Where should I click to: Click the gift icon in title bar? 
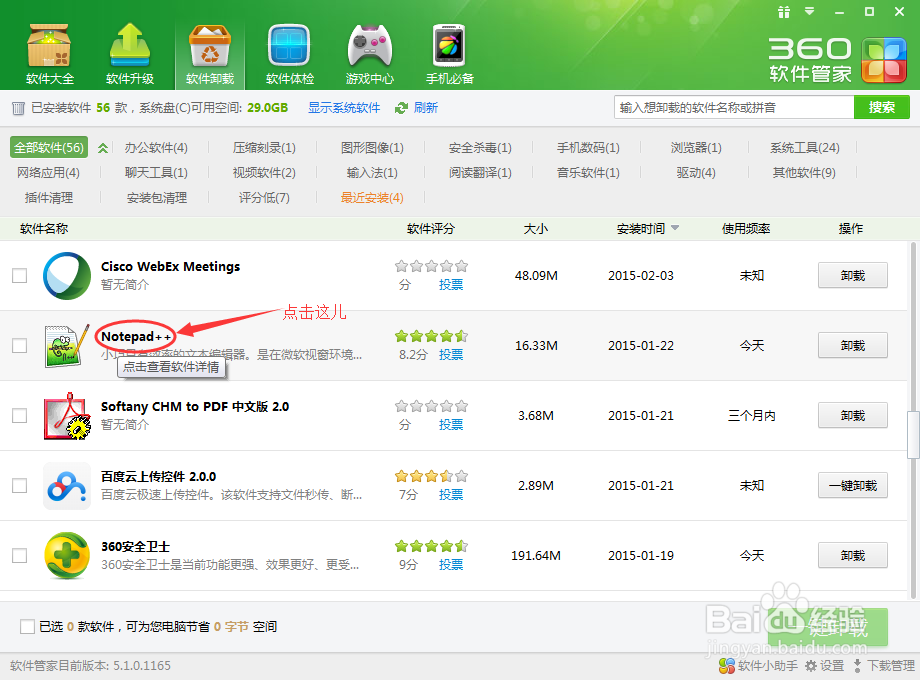784,12
